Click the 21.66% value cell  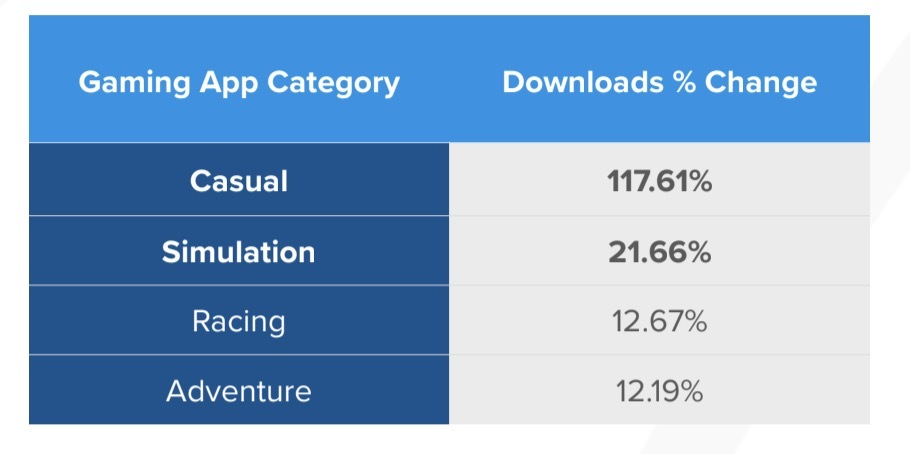click(x=659, y=251)
